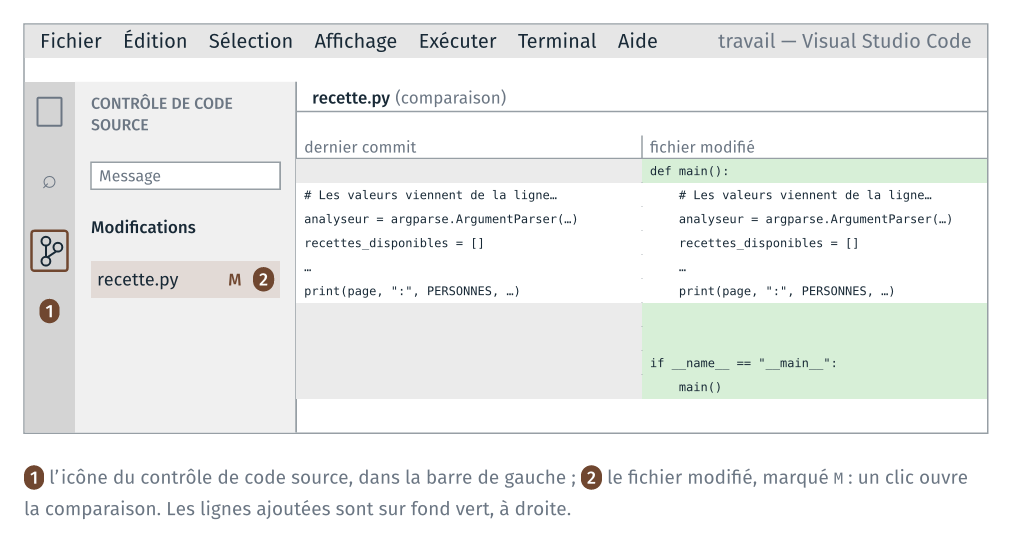Open the Aide menu
Viewport: 1012px width, 539px height.
(x=638, y=41)
